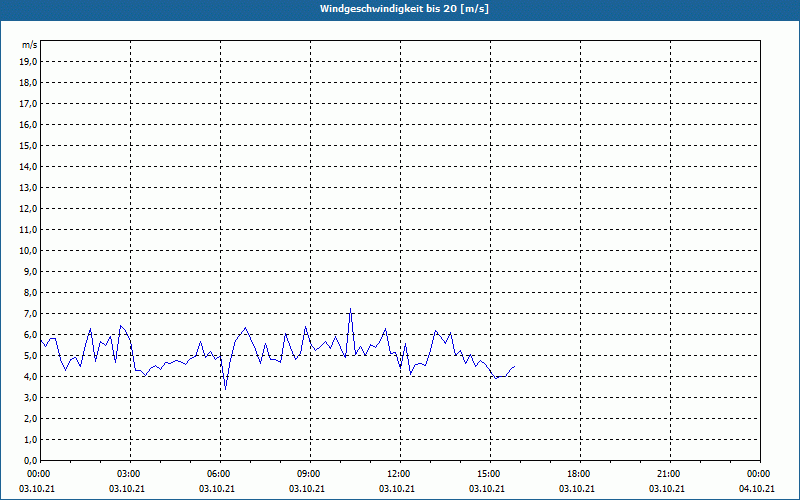The height and width of the screenshot is (500, 800).
Task: Click the 7,0 y-axis label
Action: 30,313
